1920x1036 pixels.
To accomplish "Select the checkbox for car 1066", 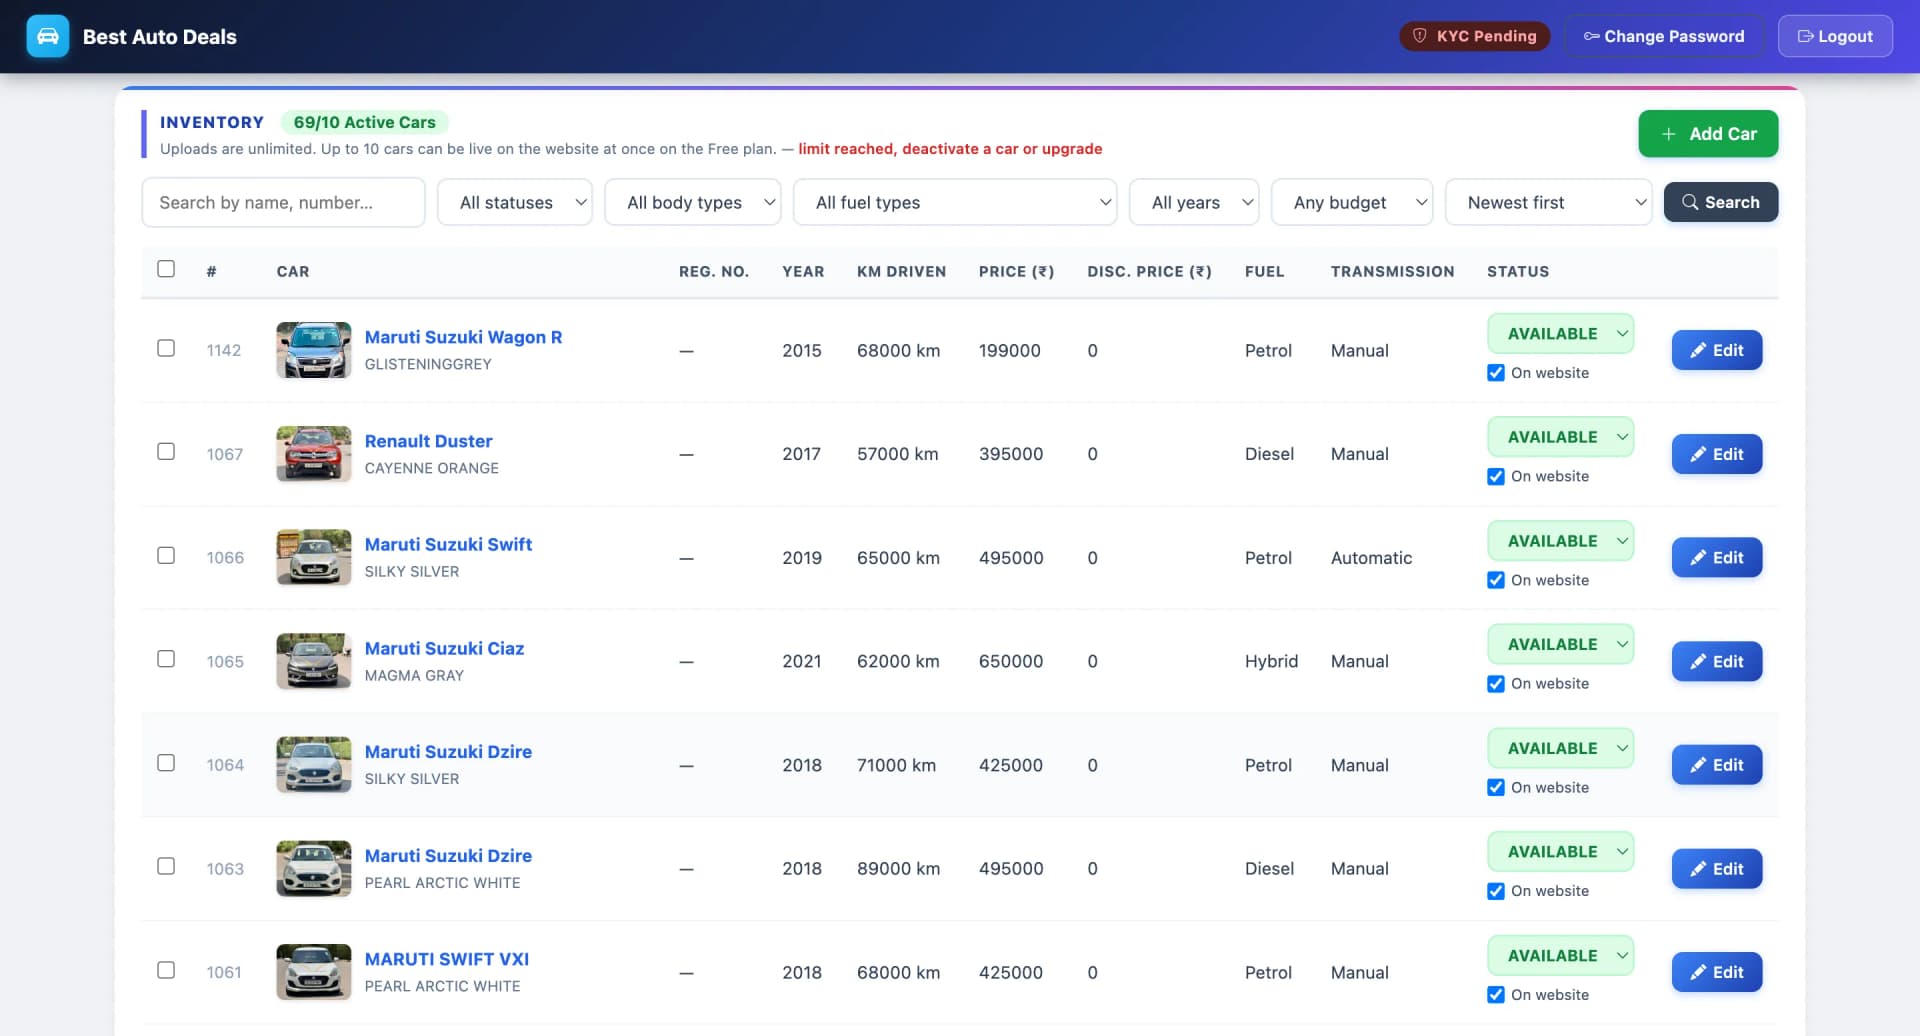I will [x=166, y=556].
